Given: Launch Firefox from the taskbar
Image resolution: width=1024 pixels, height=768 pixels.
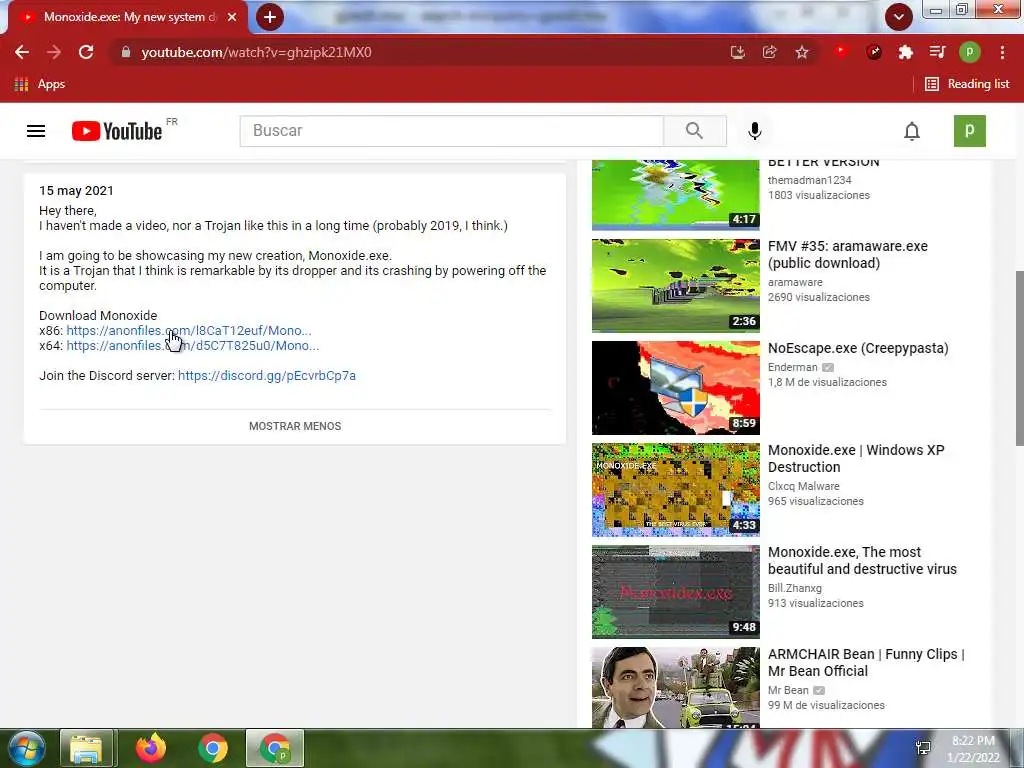Looking at the screenshot, I should click(x=151, y=748).
